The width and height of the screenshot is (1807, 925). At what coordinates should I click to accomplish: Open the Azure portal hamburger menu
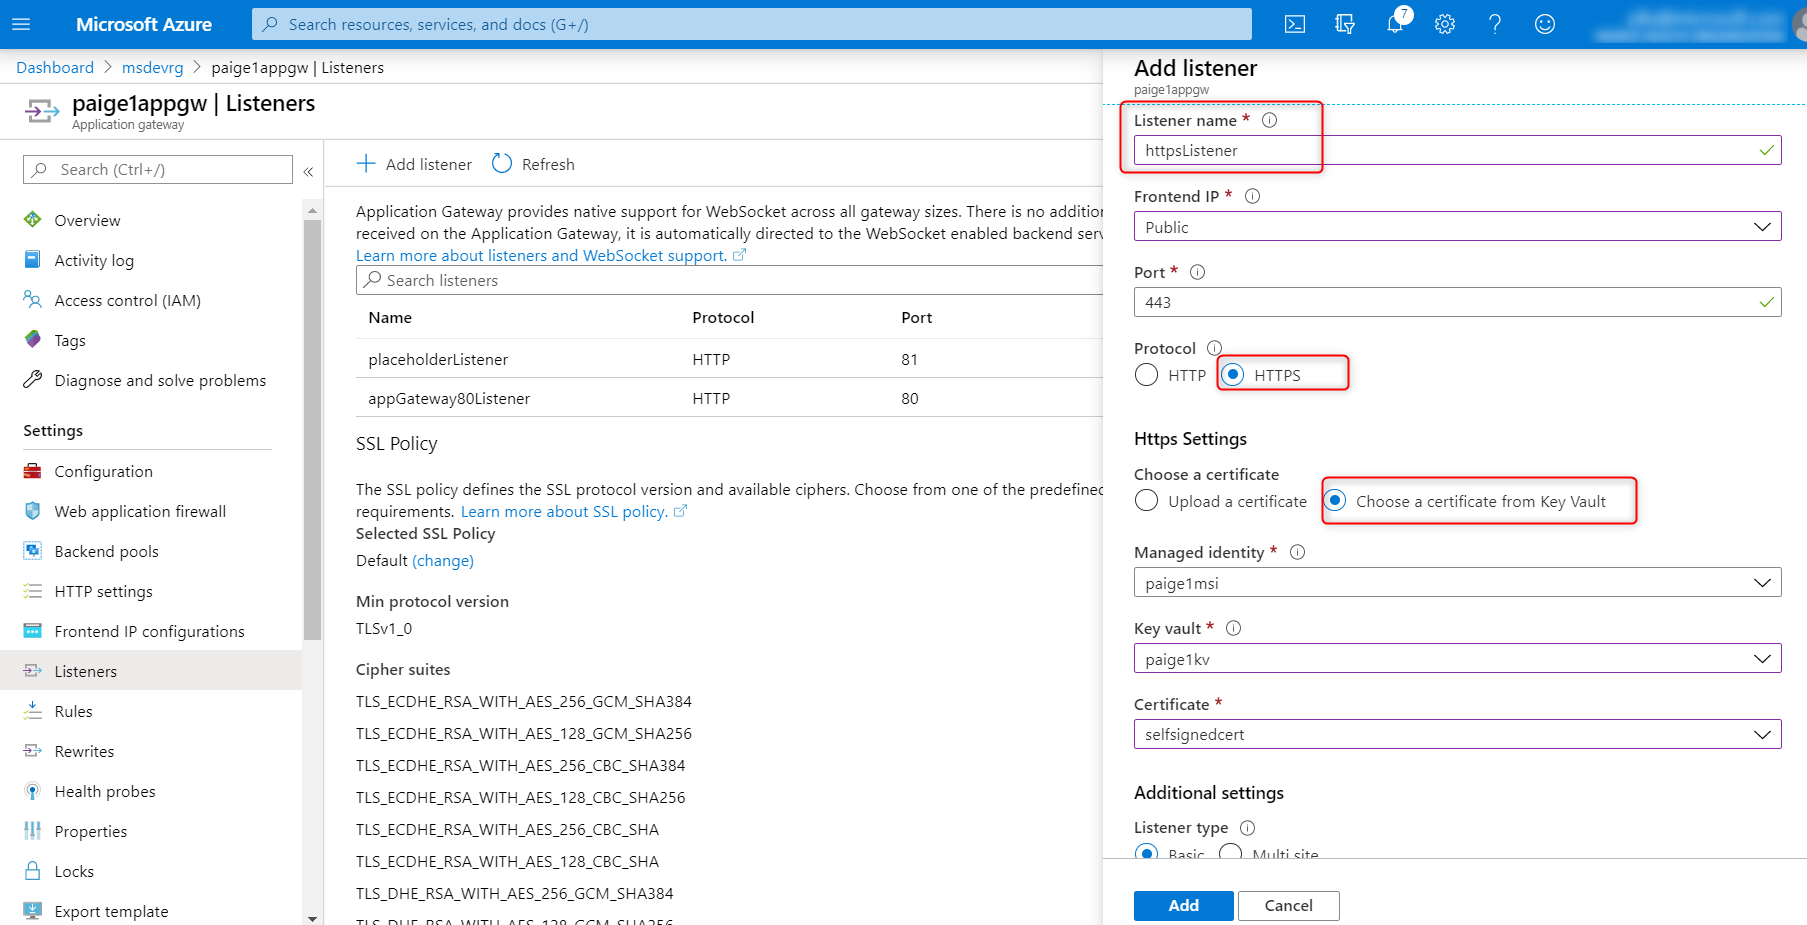coord(21,24)
